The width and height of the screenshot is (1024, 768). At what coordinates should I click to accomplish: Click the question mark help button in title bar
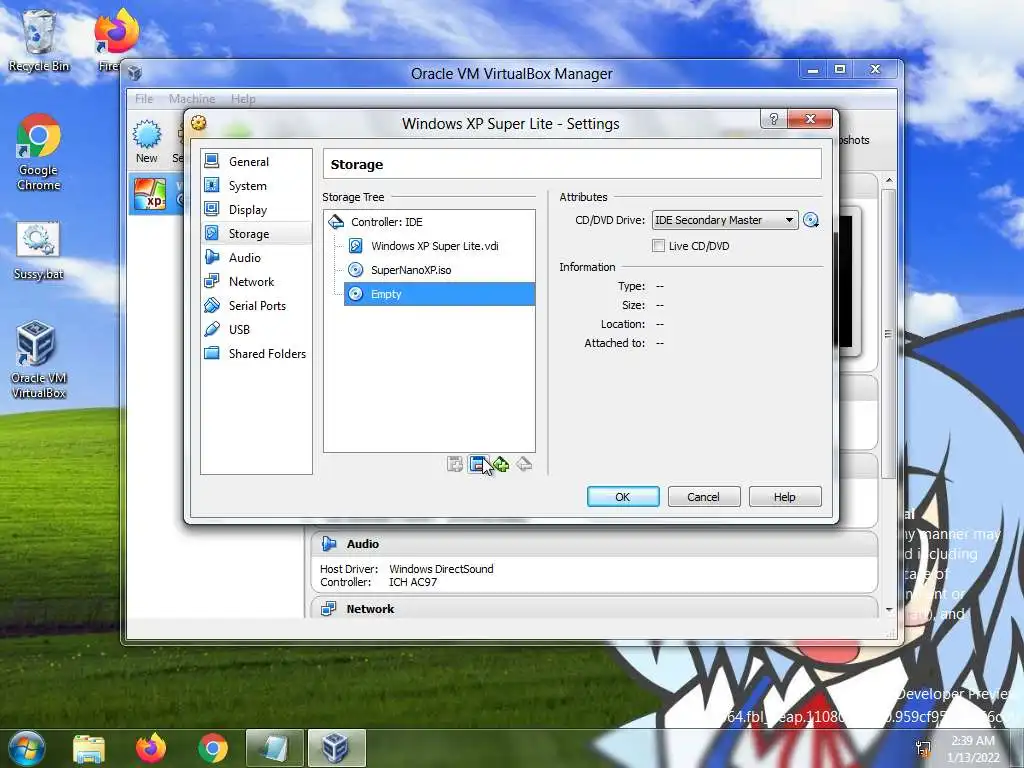click(x=774, y=119)
